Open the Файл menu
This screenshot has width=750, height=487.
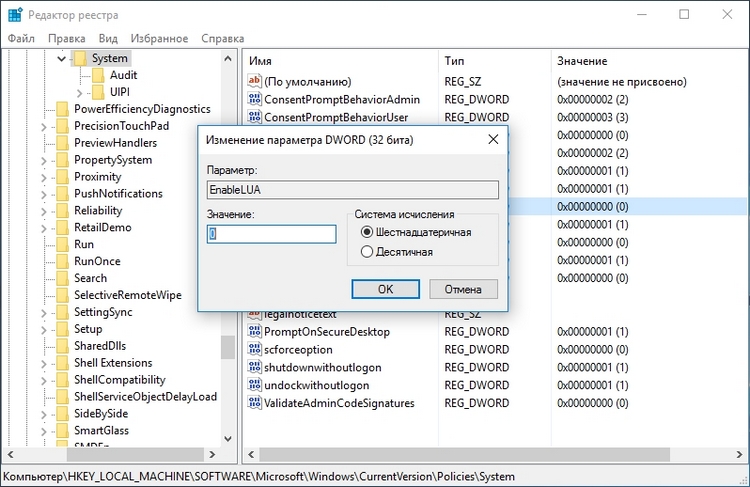point(21,38)
